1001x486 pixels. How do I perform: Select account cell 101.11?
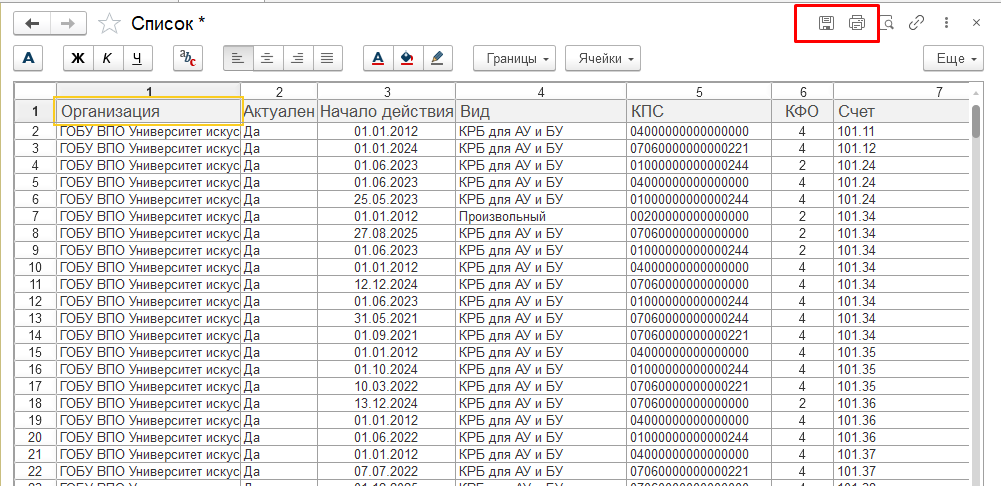coord(901,132)
